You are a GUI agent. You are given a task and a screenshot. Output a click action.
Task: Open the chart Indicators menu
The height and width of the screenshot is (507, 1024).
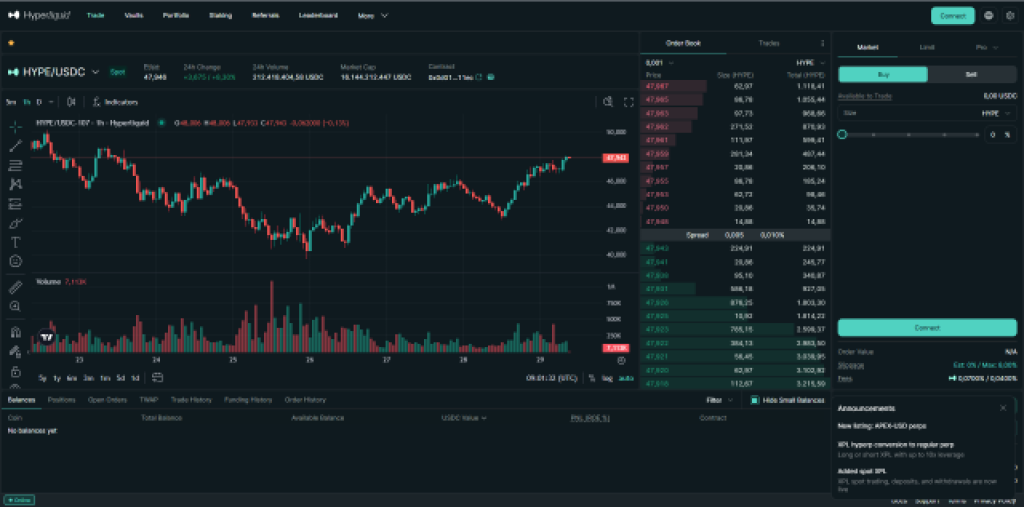[x=115, y=102]
